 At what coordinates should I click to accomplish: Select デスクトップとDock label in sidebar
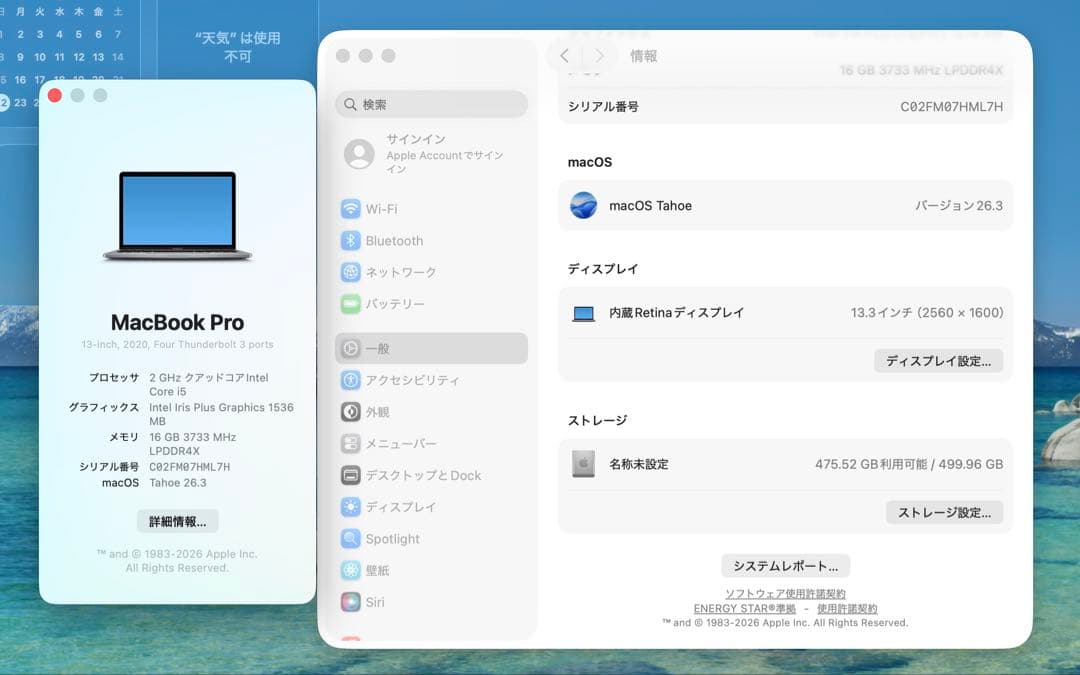(x=424, y=475)
